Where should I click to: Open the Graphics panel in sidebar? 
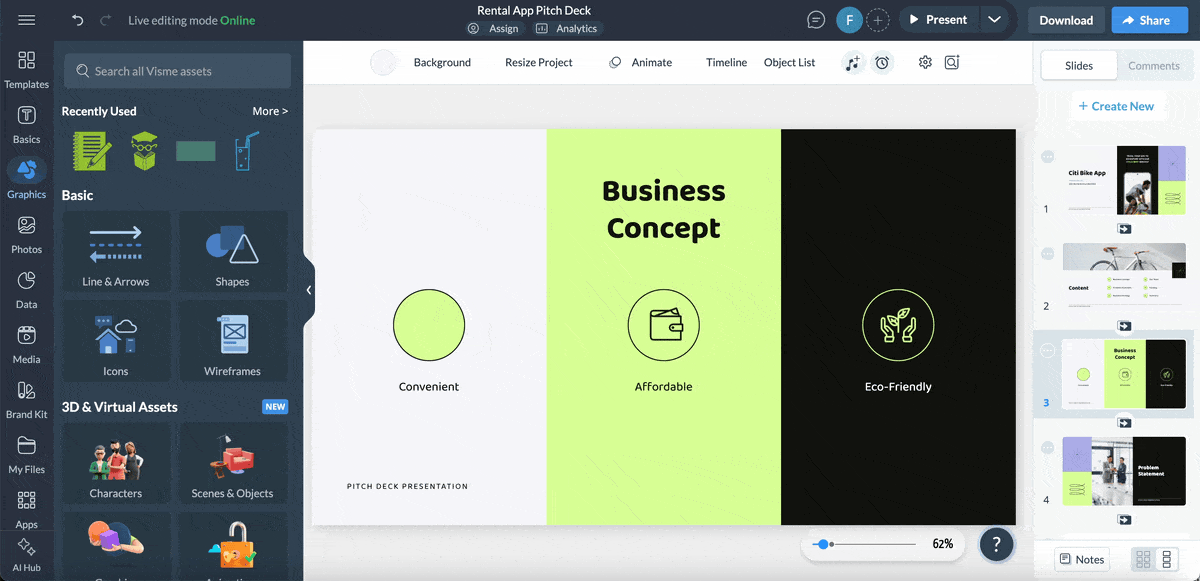(x=27, y=179)
